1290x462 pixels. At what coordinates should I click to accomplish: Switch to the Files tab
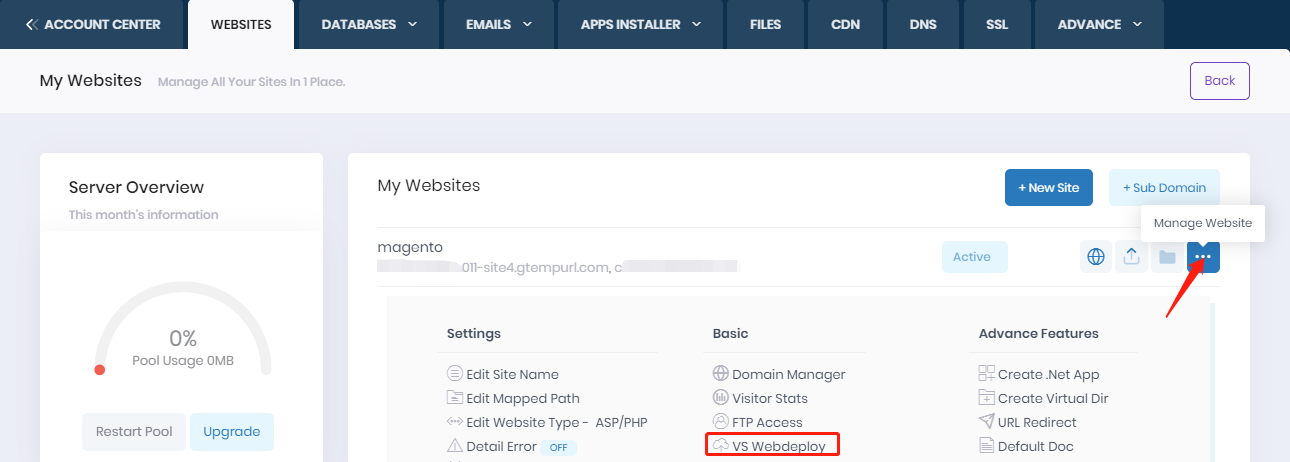point(765,24)
